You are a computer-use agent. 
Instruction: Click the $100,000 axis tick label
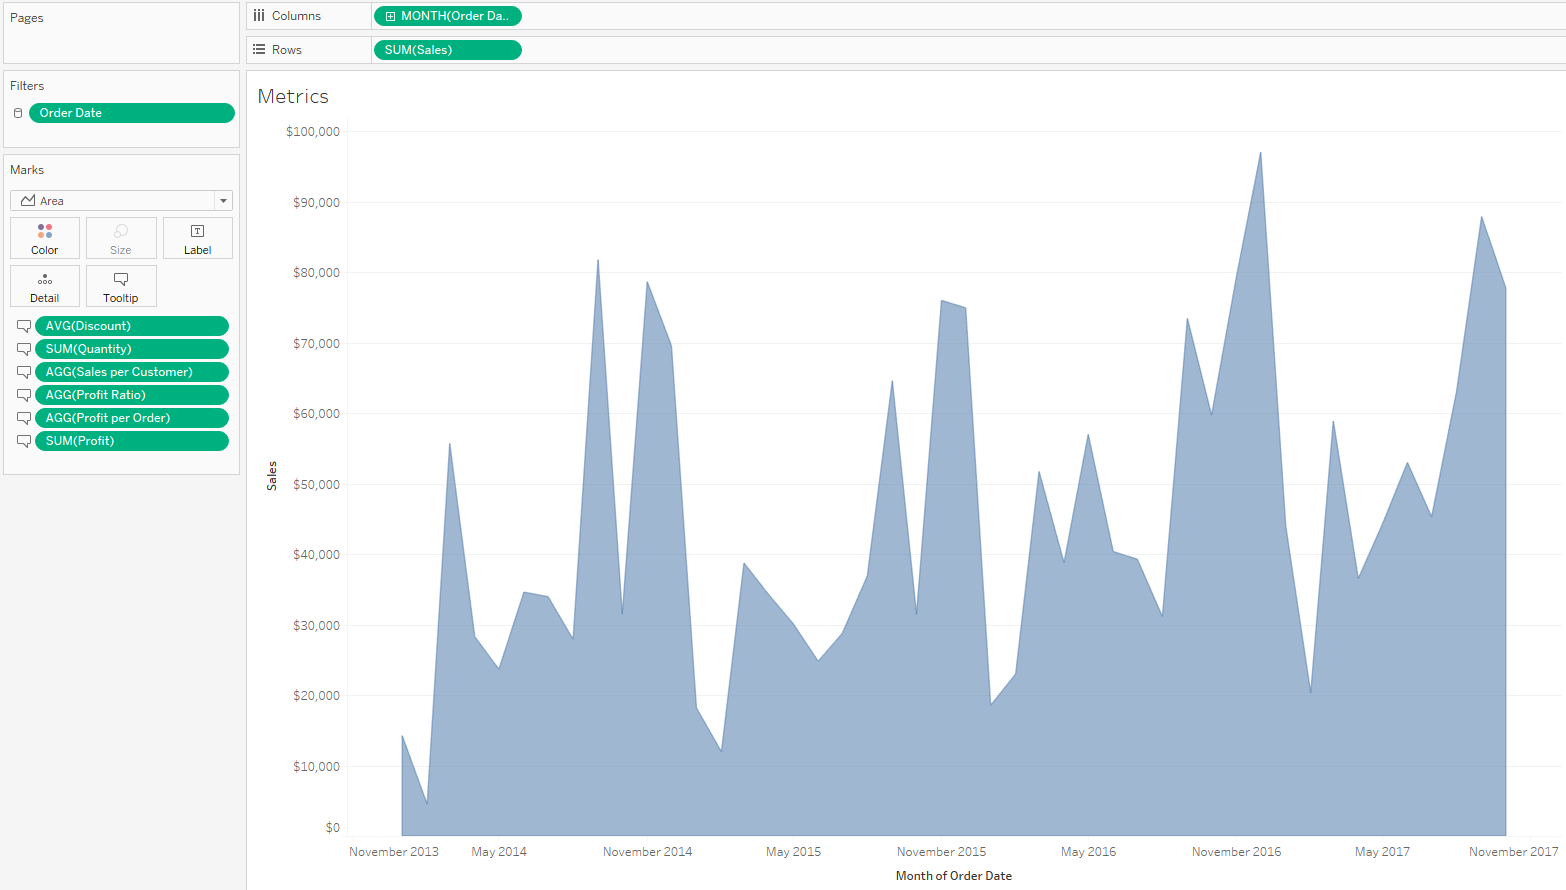coord(313,132)
